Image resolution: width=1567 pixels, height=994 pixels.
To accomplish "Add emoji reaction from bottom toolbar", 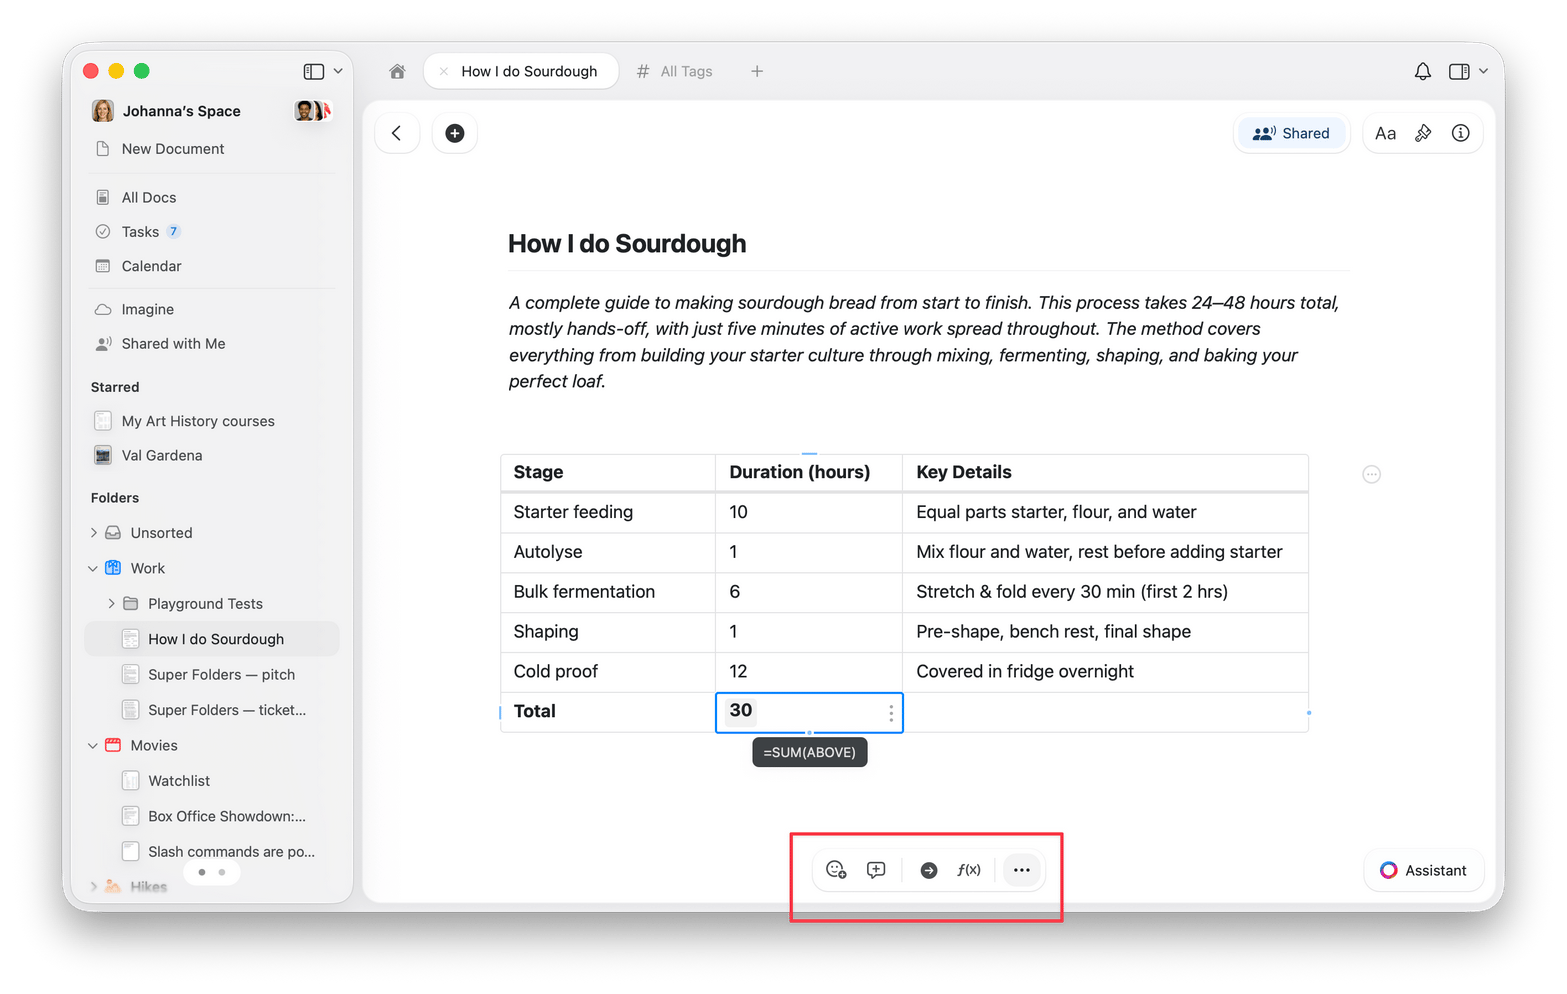I will pyautogui.click(x=837, y=870).
